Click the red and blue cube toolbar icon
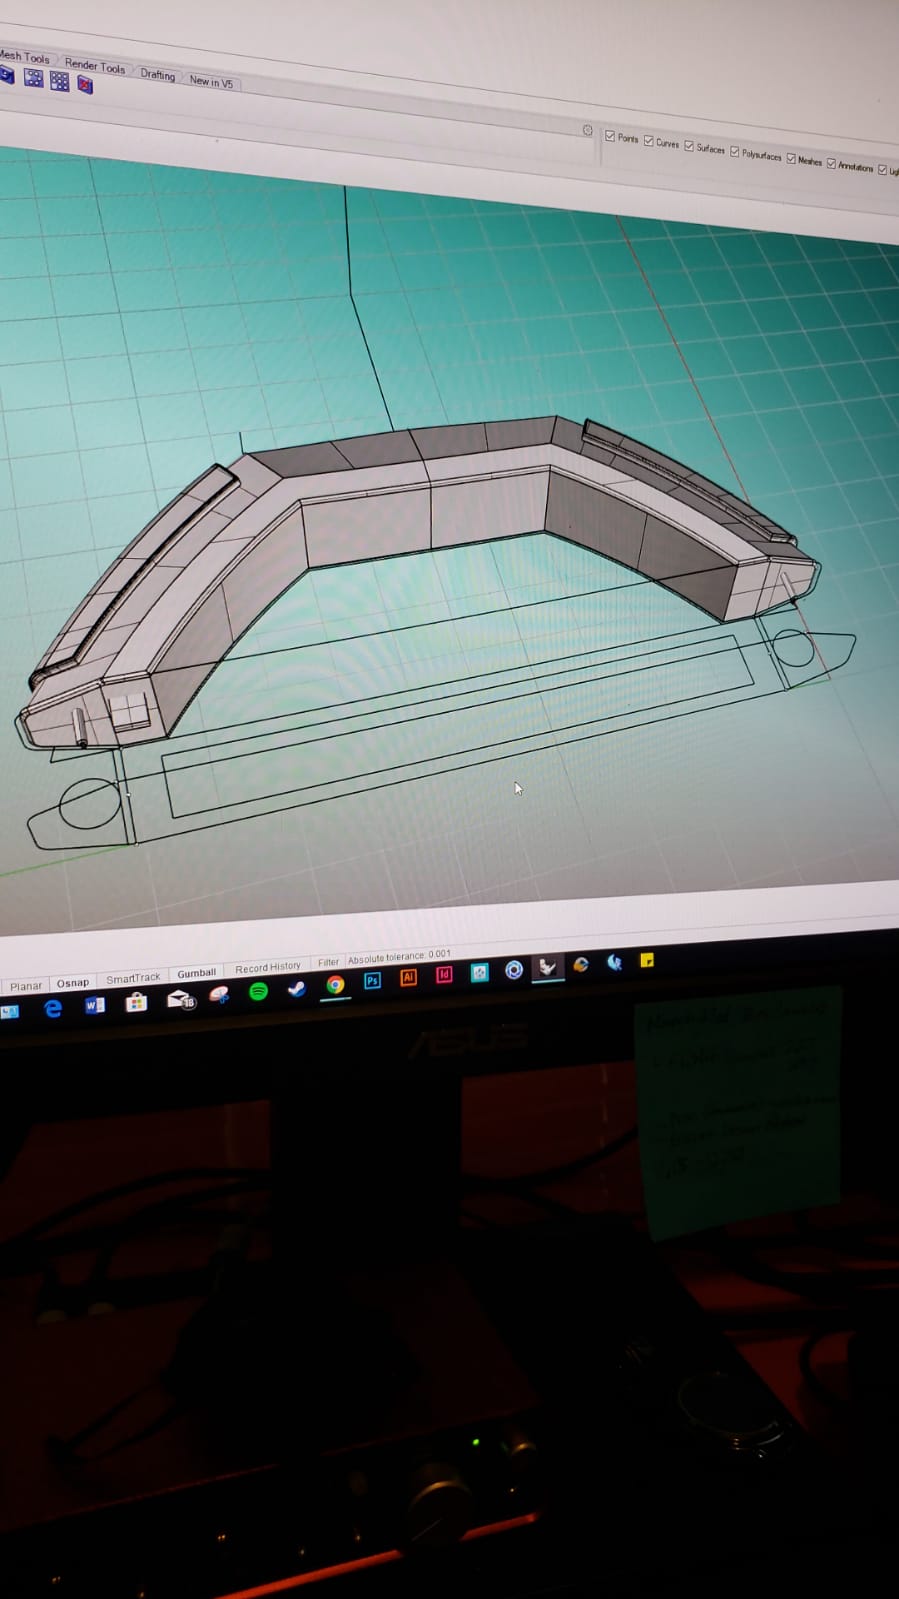Viewport: 899px width, 1599px height. [85, 85]
